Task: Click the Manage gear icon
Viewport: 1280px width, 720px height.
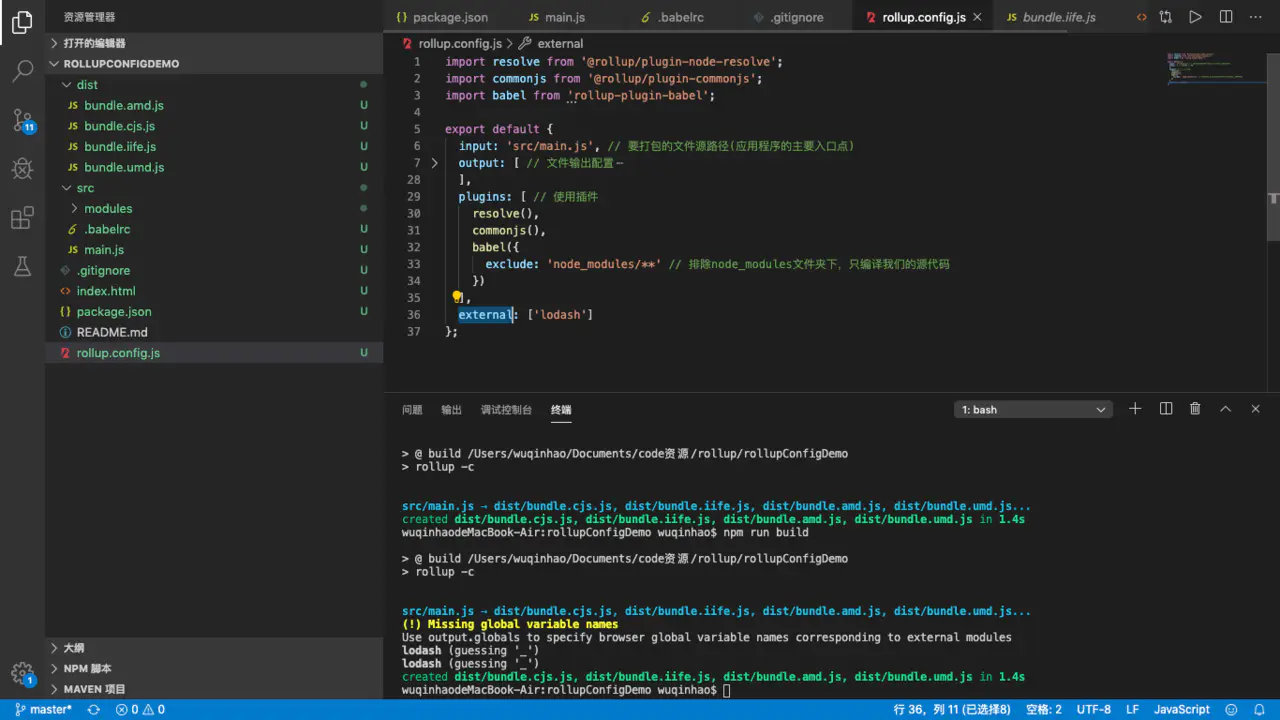Action: pos(22,673)
